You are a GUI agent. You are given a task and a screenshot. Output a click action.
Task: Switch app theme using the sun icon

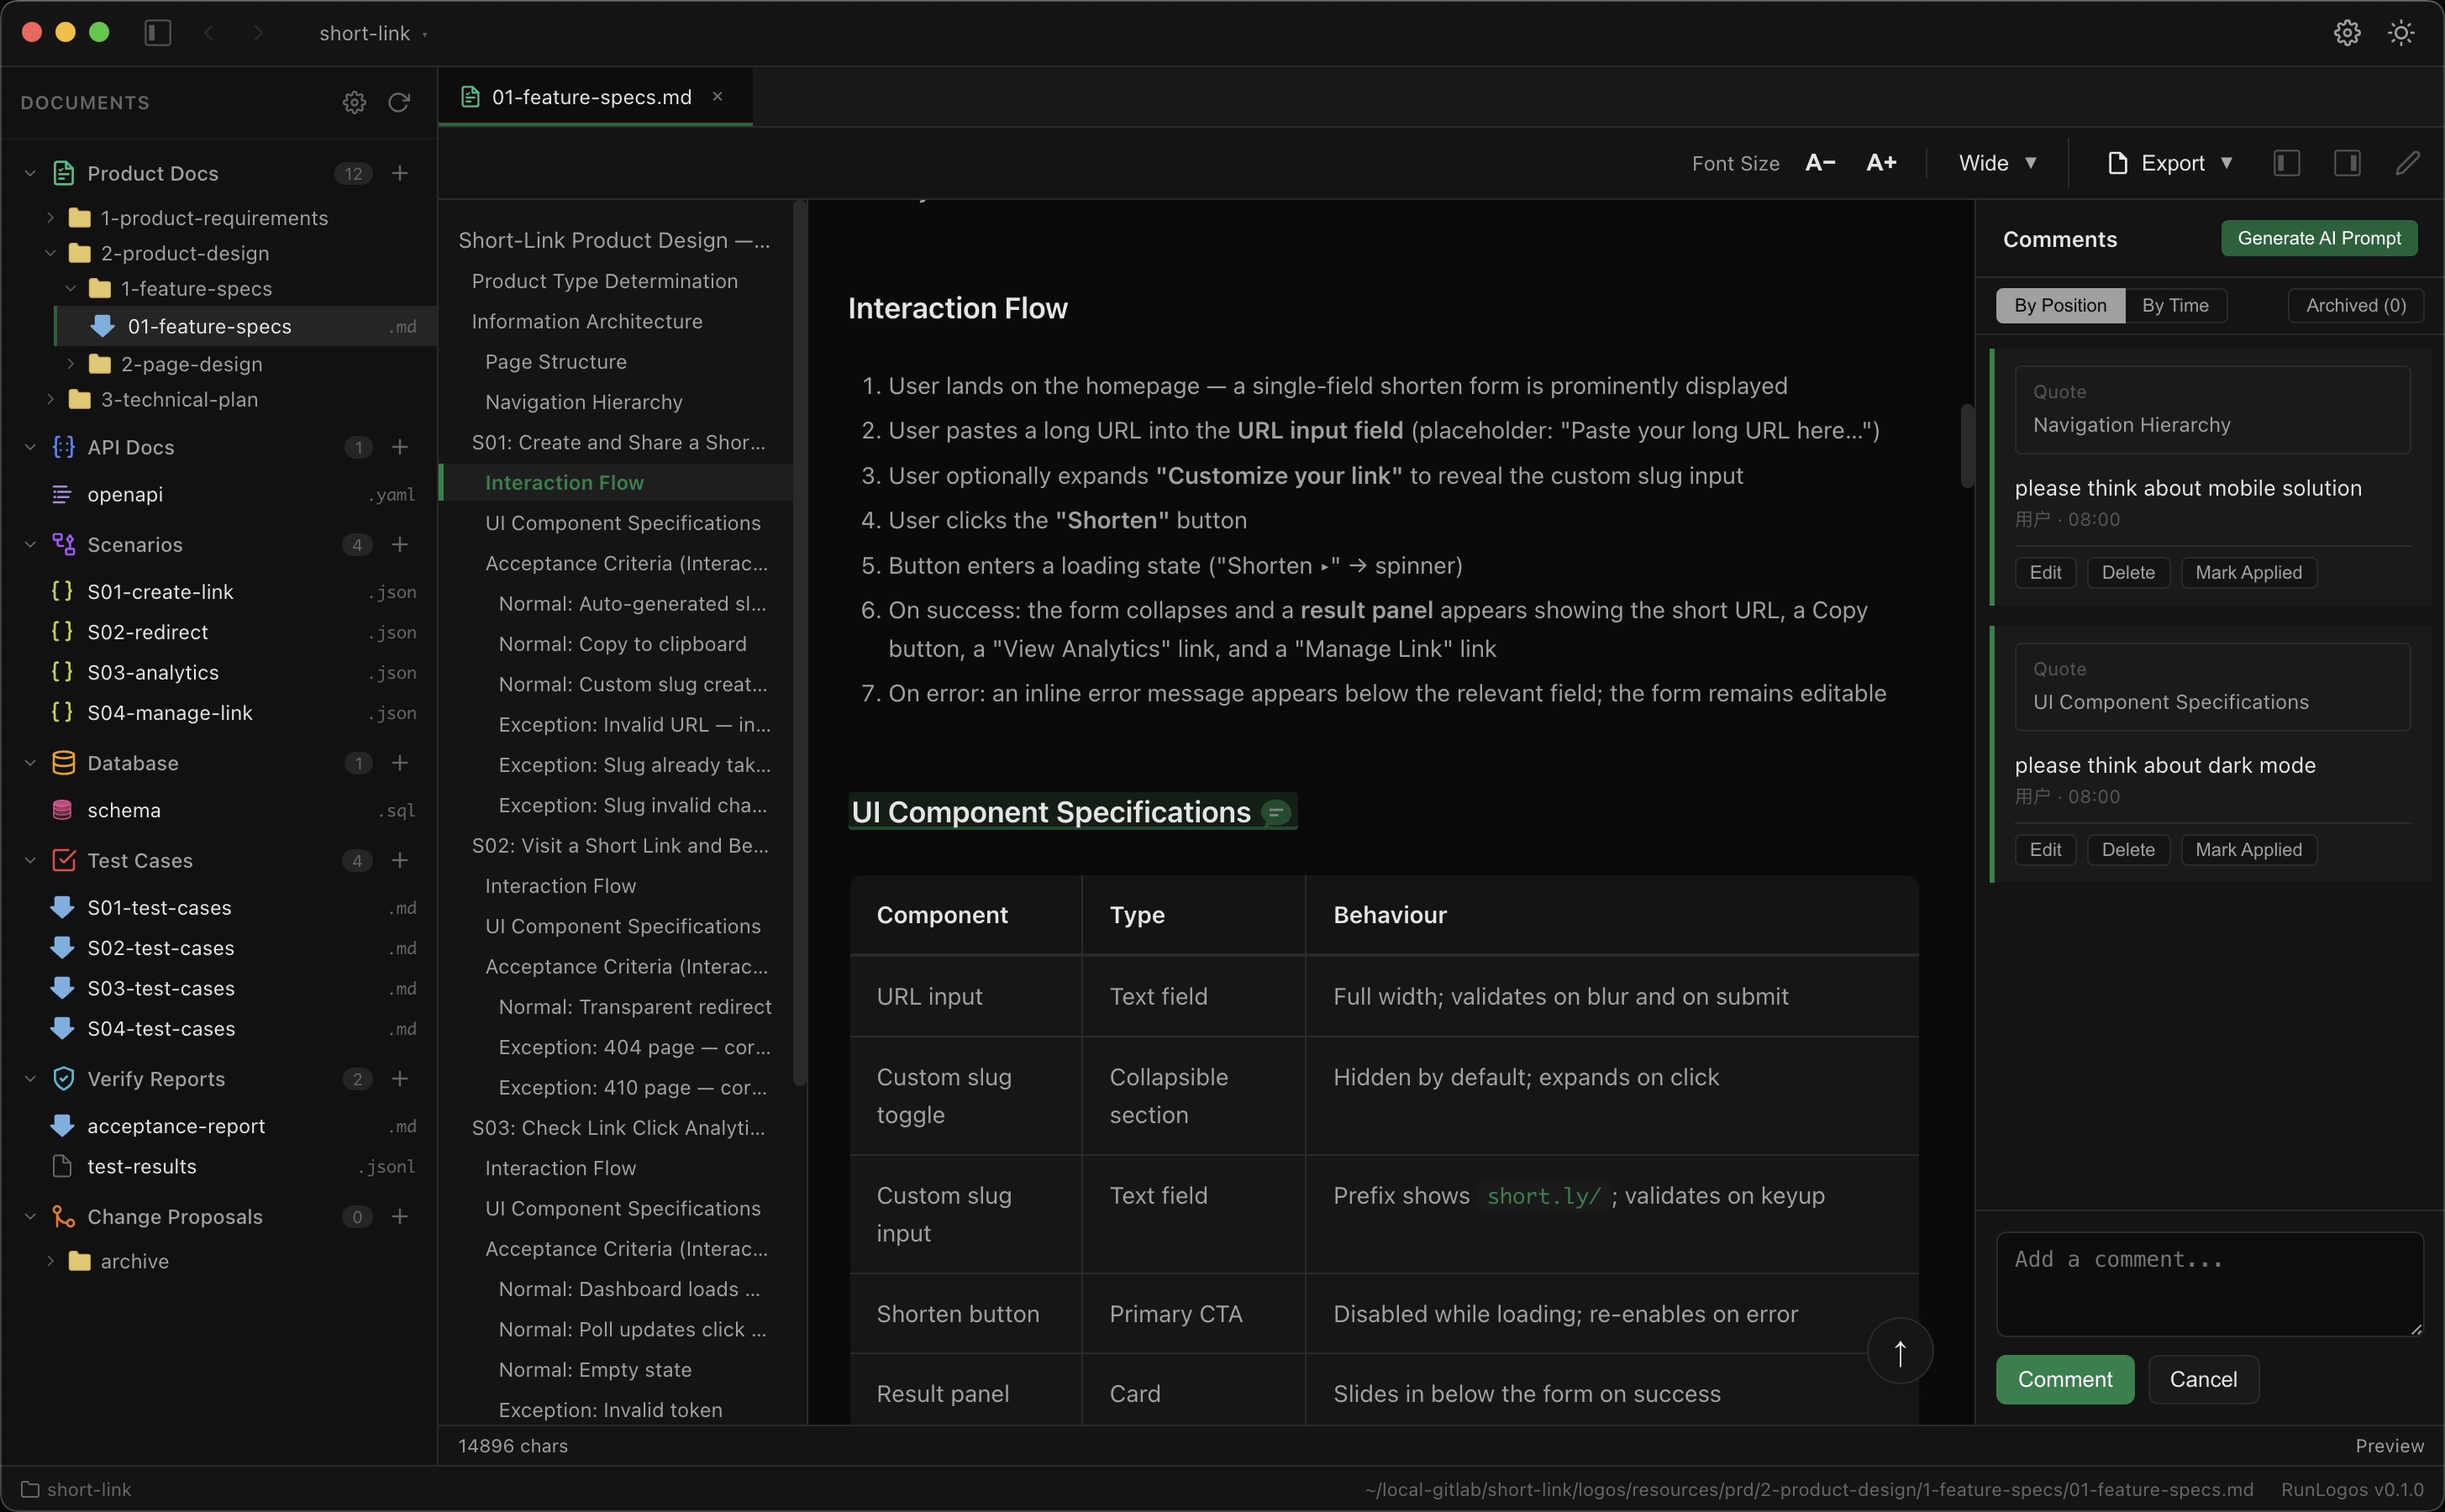pos(2401,32)
